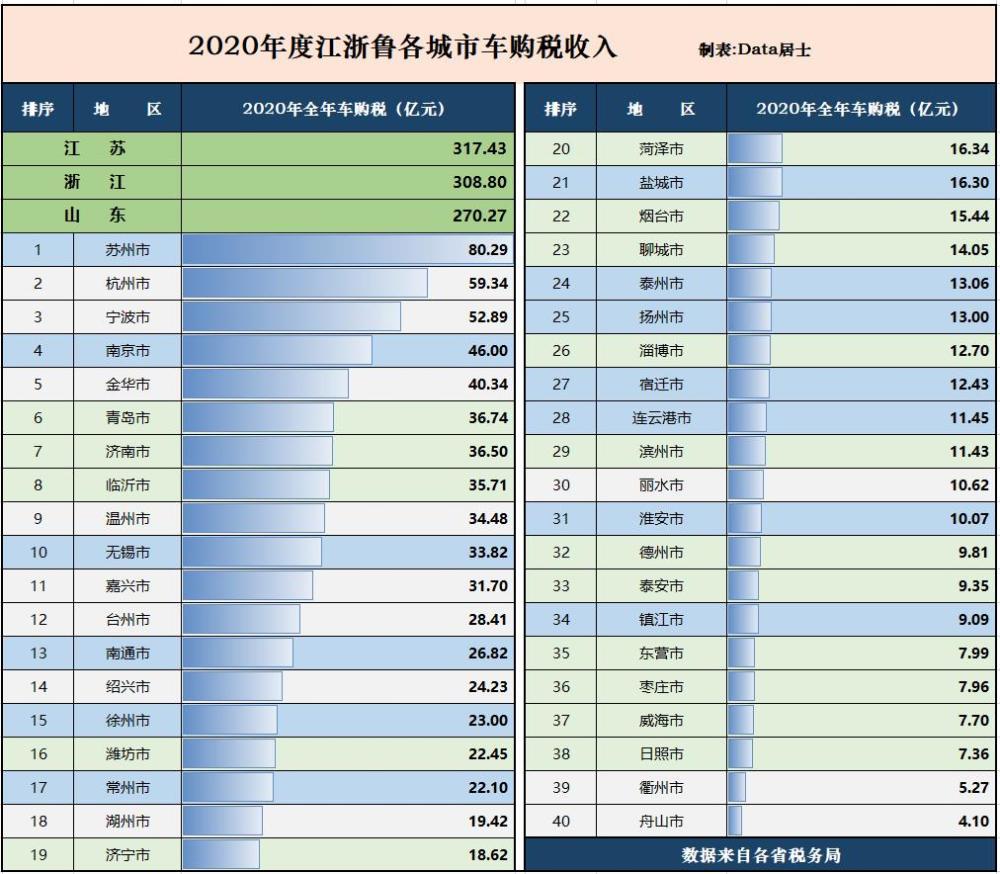
Task: Click the 菏泽市 city name cell
Action: pyautogui.click(x=661, y=149)
